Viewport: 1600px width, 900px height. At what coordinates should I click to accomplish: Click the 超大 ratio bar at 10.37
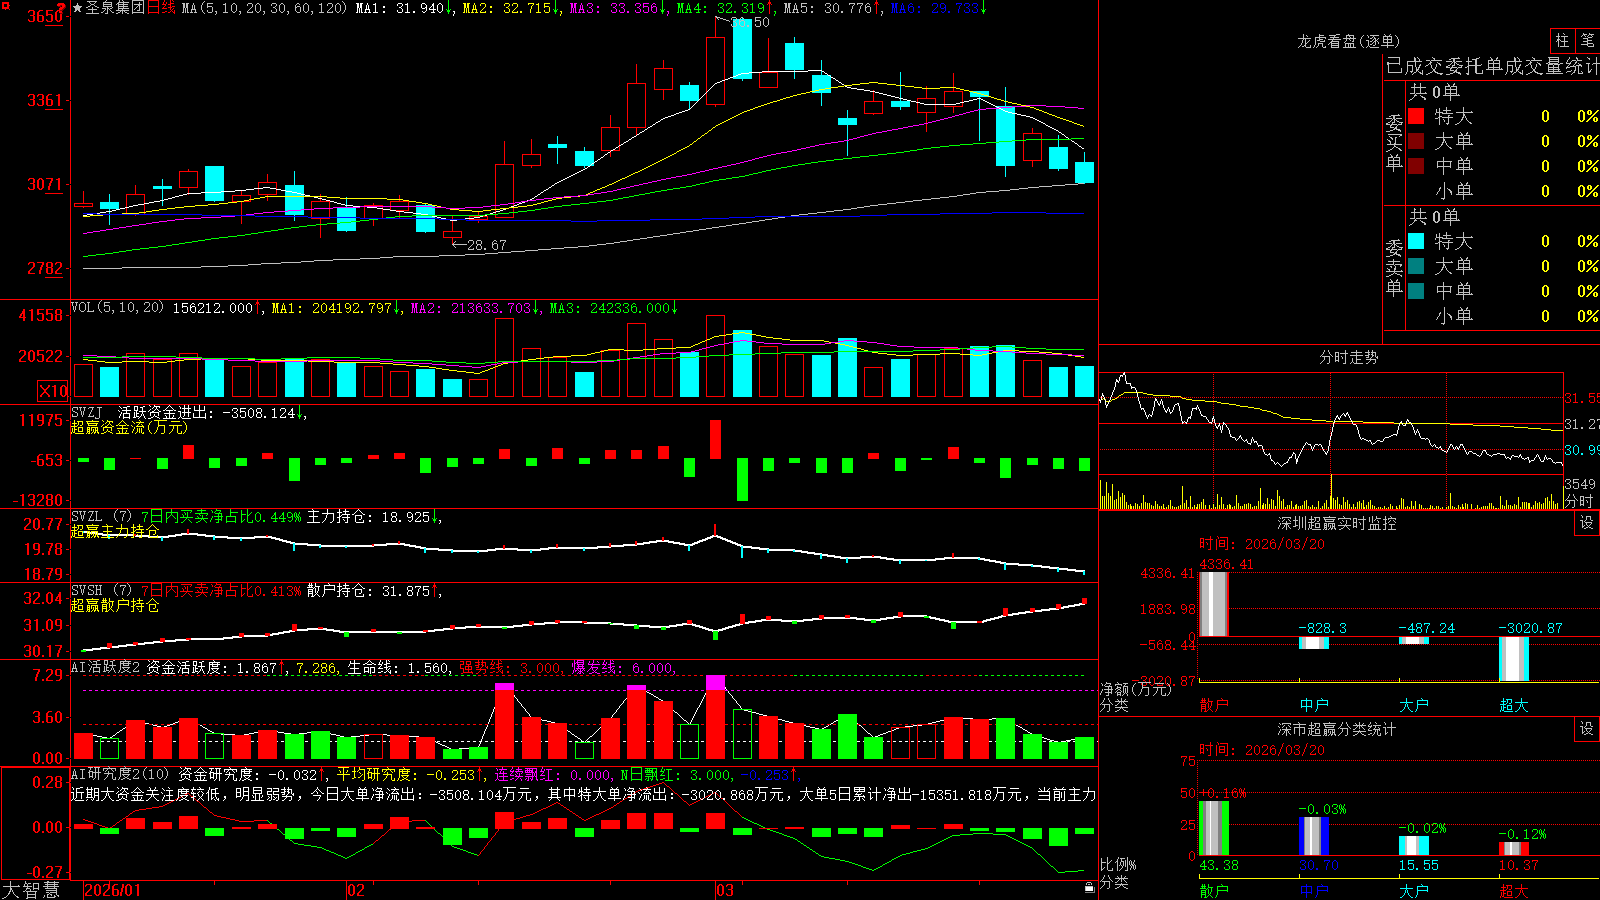click(1513, 849)
